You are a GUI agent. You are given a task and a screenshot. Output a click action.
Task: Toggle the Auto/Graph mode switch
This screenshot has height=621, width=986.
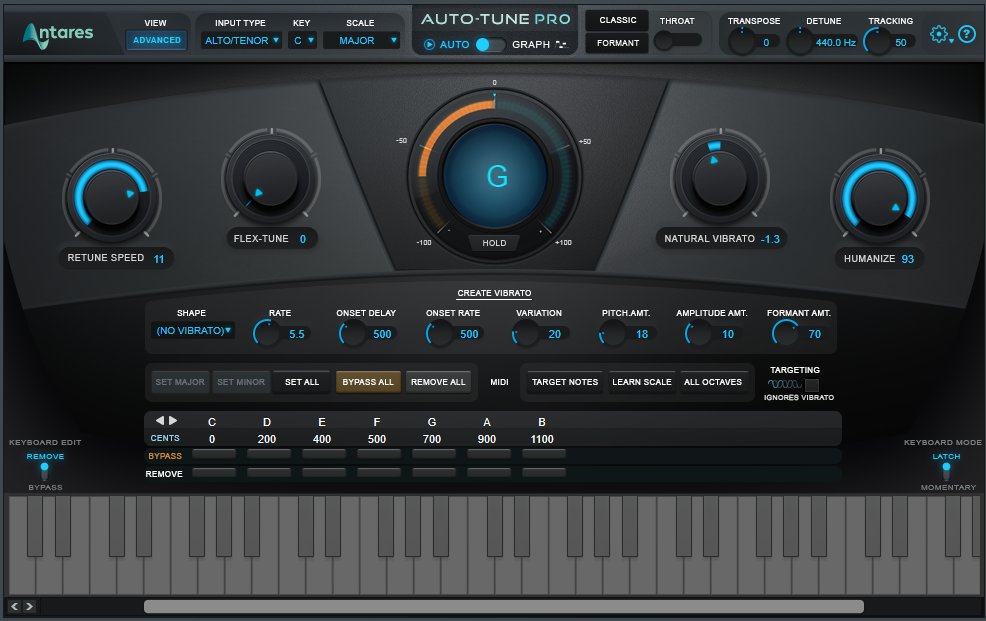point(489,44)
